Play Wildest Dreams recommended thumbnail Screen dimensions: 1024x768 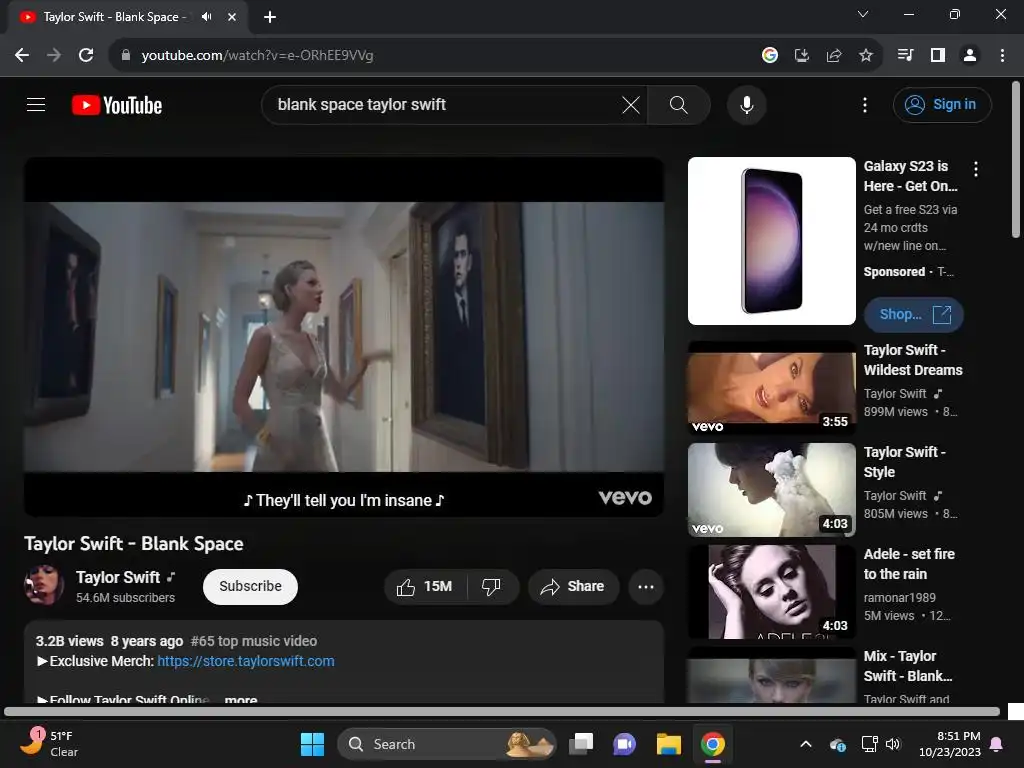[771, 388]
